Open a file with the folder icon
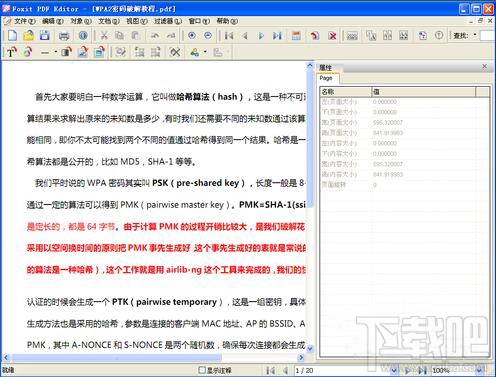The width and height of the screenshot is (496, 377). click(28, 35)
